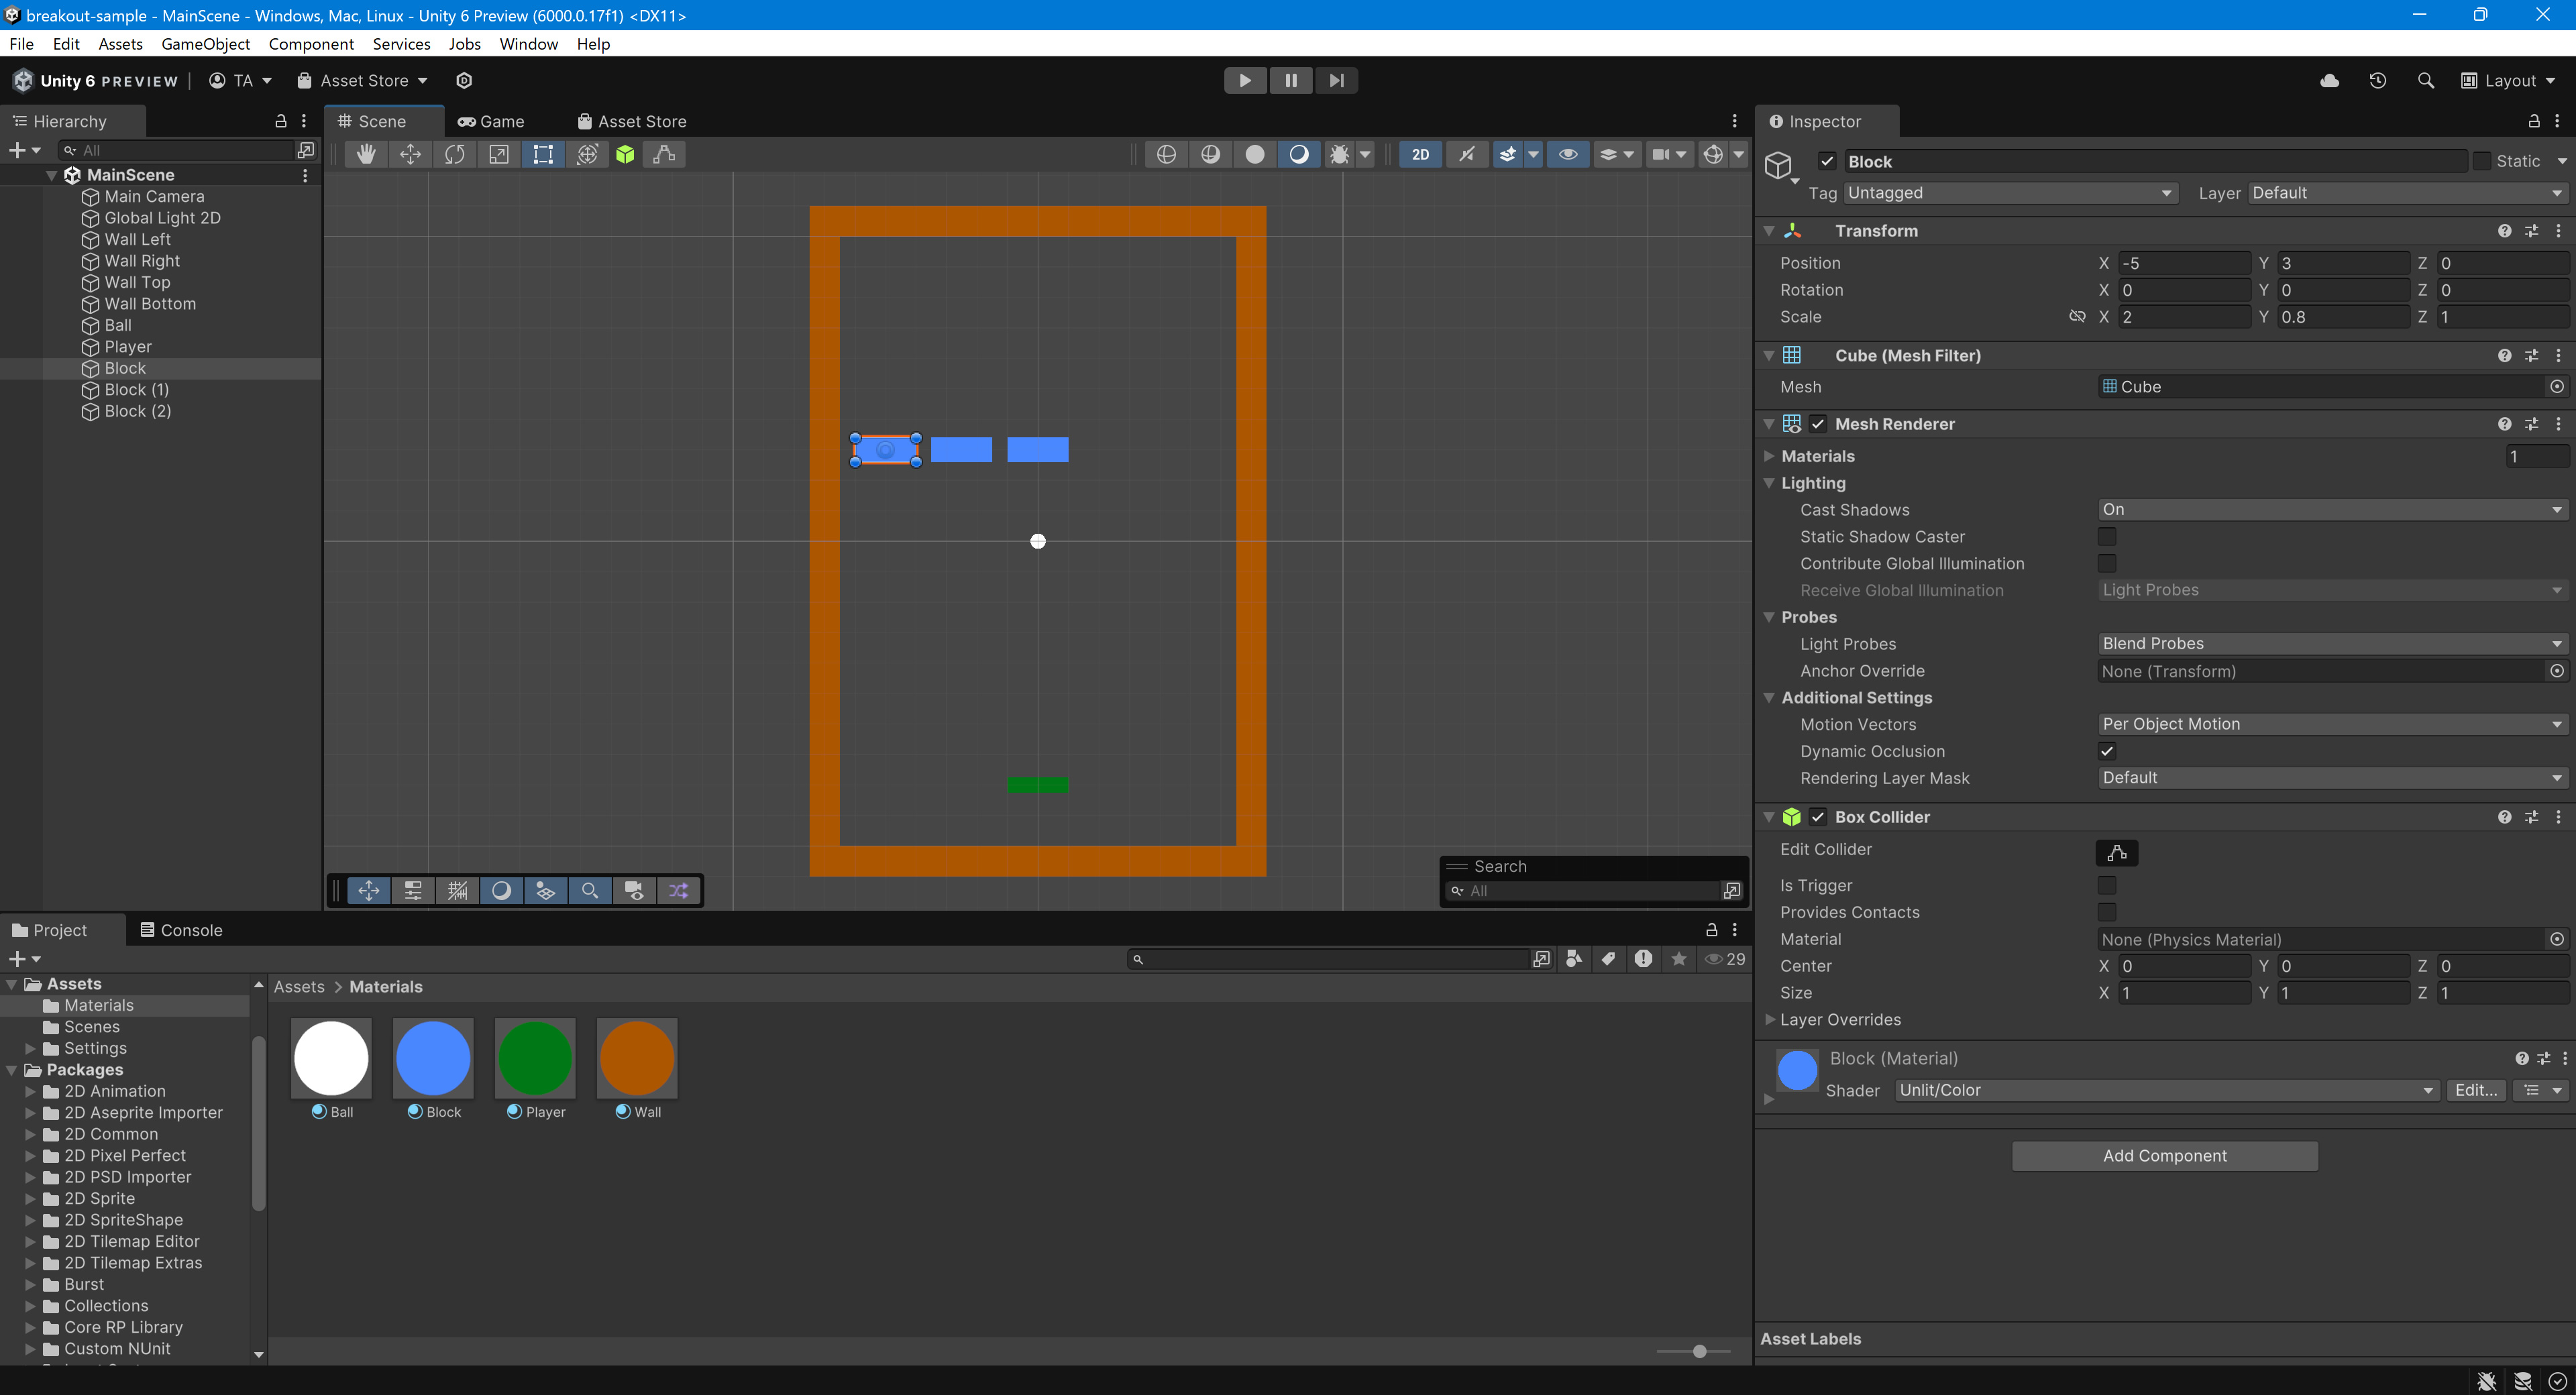
Task: Enable Contribute Global Illumination checkbox
Action: click(2107, 564)
